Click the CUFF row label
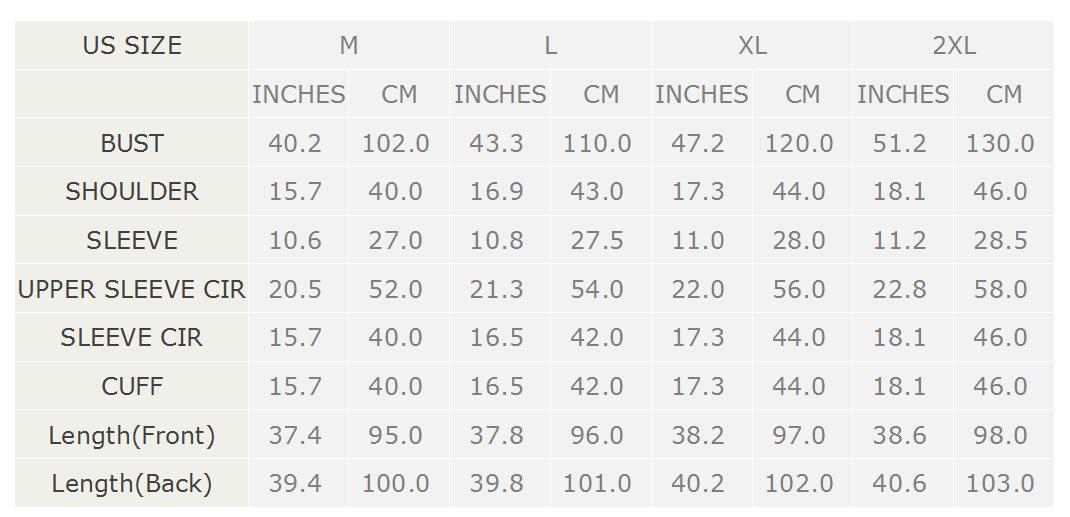This screenshot has width=1070, height=517. [132, 386]
